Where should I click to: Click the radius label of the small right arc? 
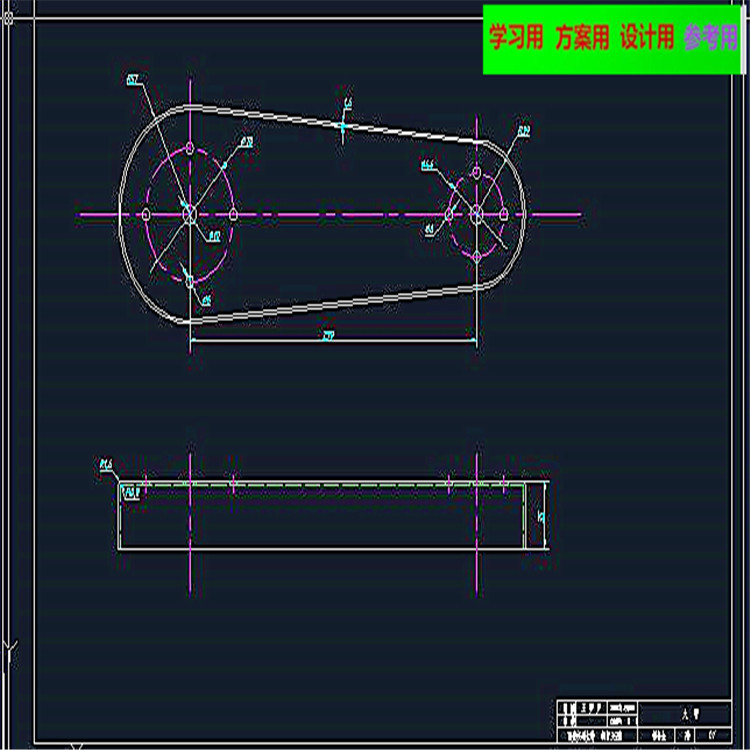(524, 131)
